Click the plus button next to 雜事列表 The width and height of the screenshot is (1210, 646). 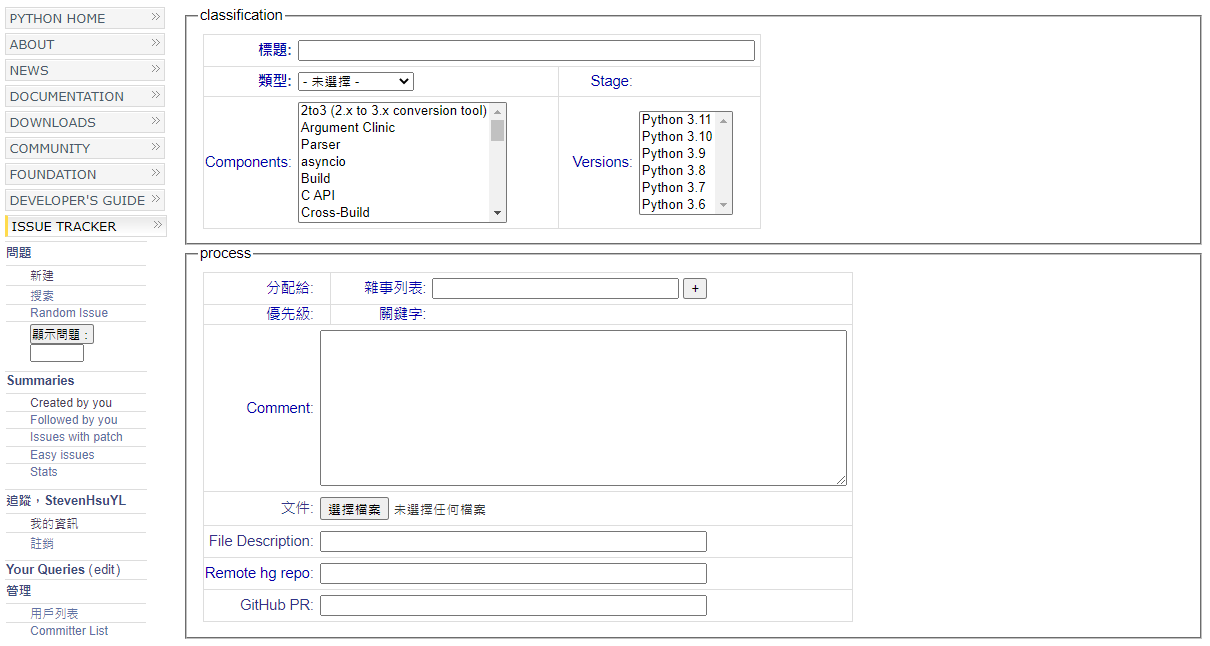695,289
